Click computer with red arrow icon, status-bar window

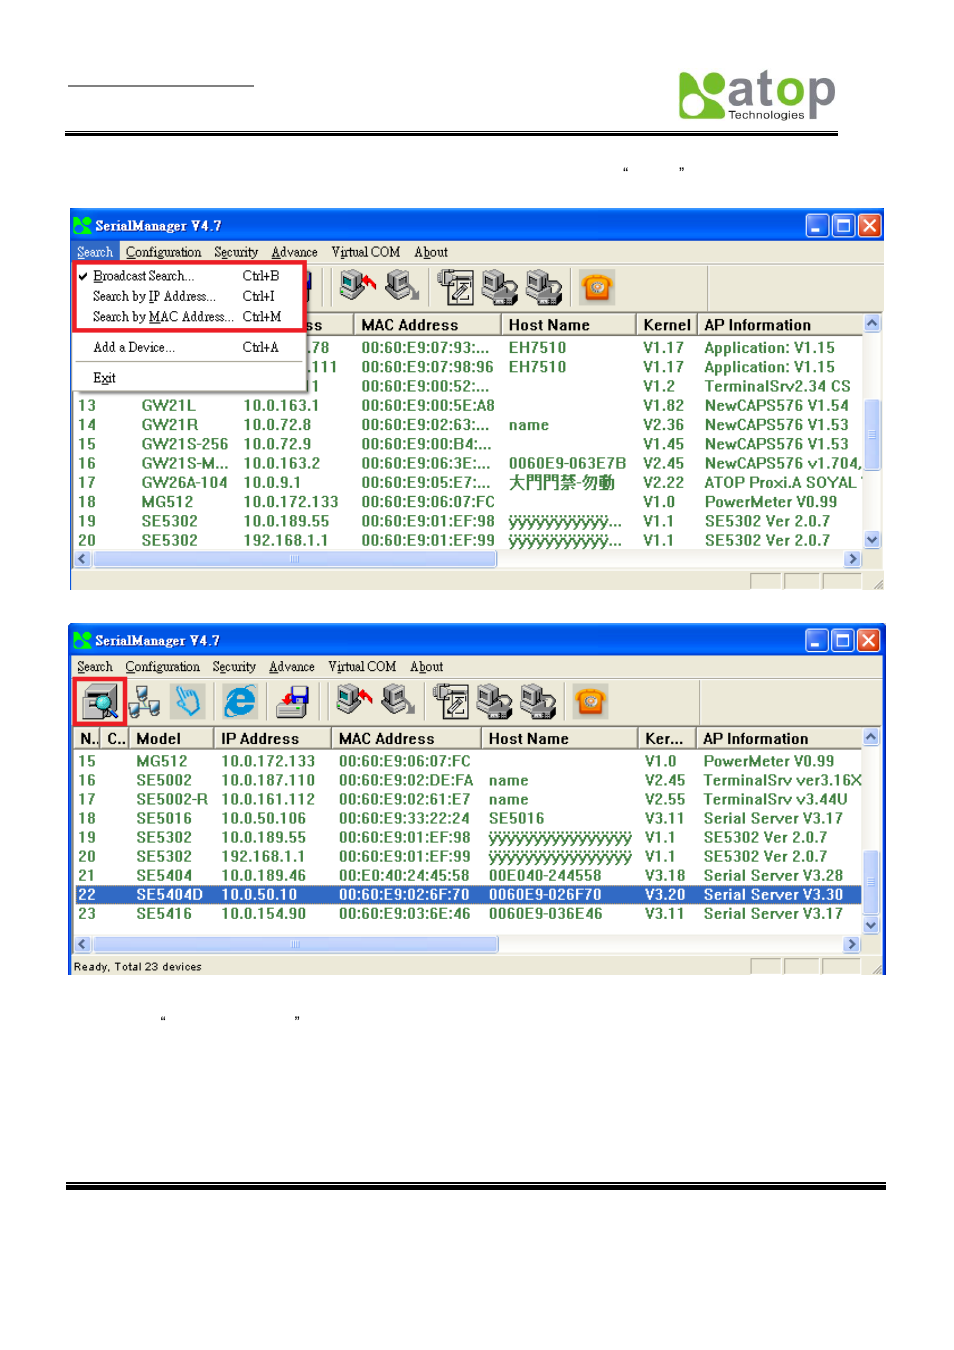point(354,700)
